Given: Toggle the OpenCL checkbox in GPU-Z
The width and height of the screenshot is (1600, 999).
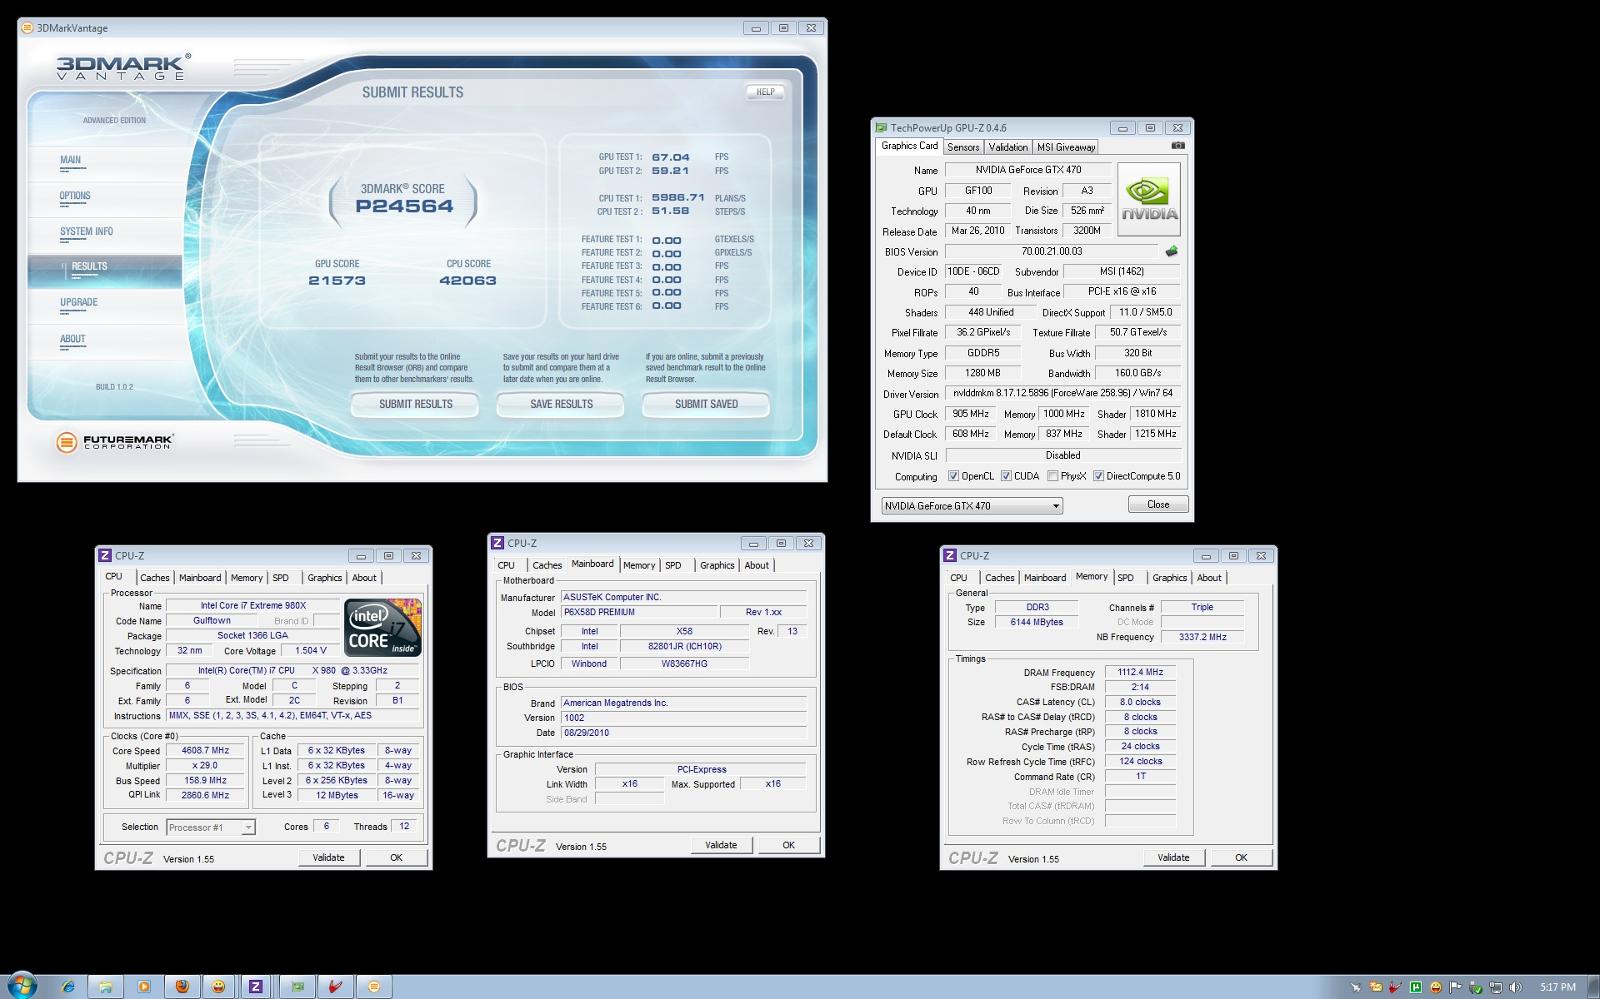Looking at the screenshot, I should pyautogui.click(x=953, y=476).
